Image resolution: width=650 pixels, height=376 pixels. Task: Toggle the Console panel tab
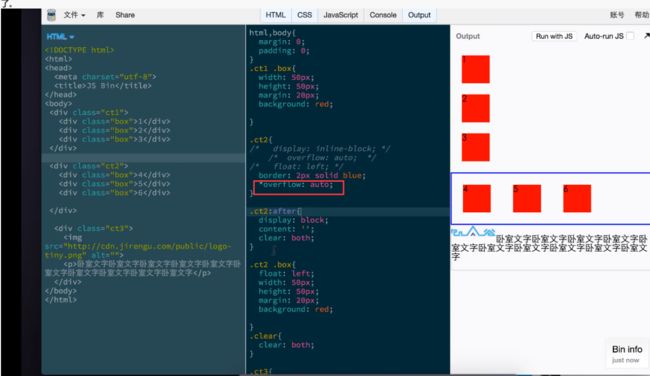(x=383, y=15)
